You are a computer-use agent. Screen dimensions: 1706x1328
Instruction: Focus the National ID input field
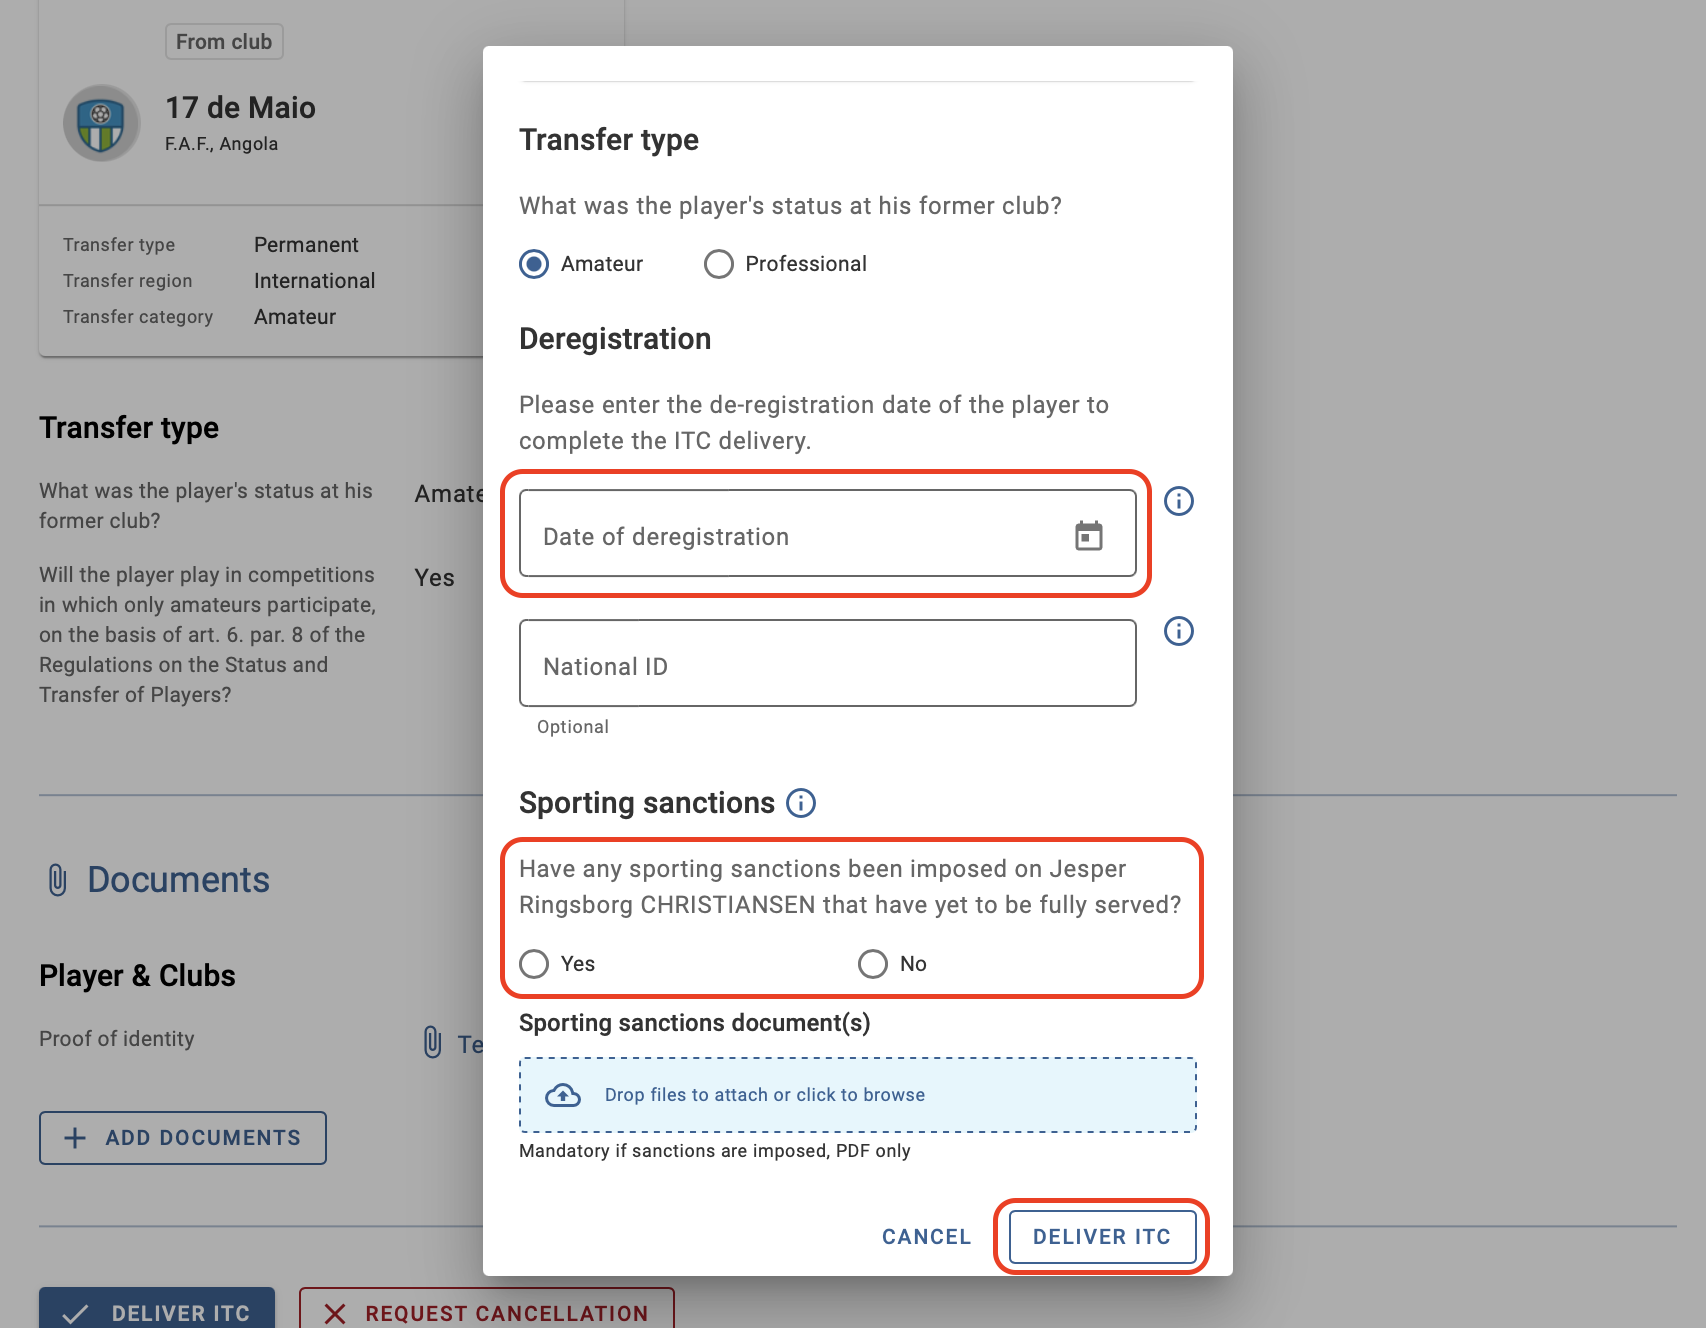(x=828, y=663)
